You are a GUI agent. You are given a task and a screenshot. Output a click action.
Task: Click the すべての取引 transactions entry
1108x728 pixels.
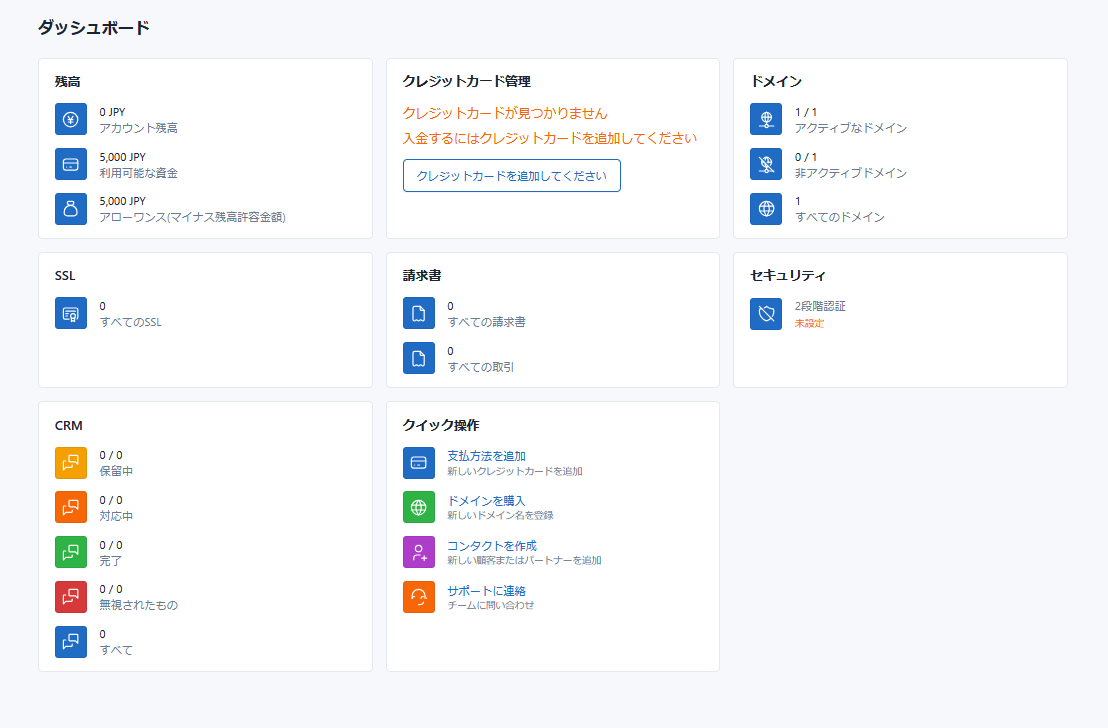click(480, 367)
